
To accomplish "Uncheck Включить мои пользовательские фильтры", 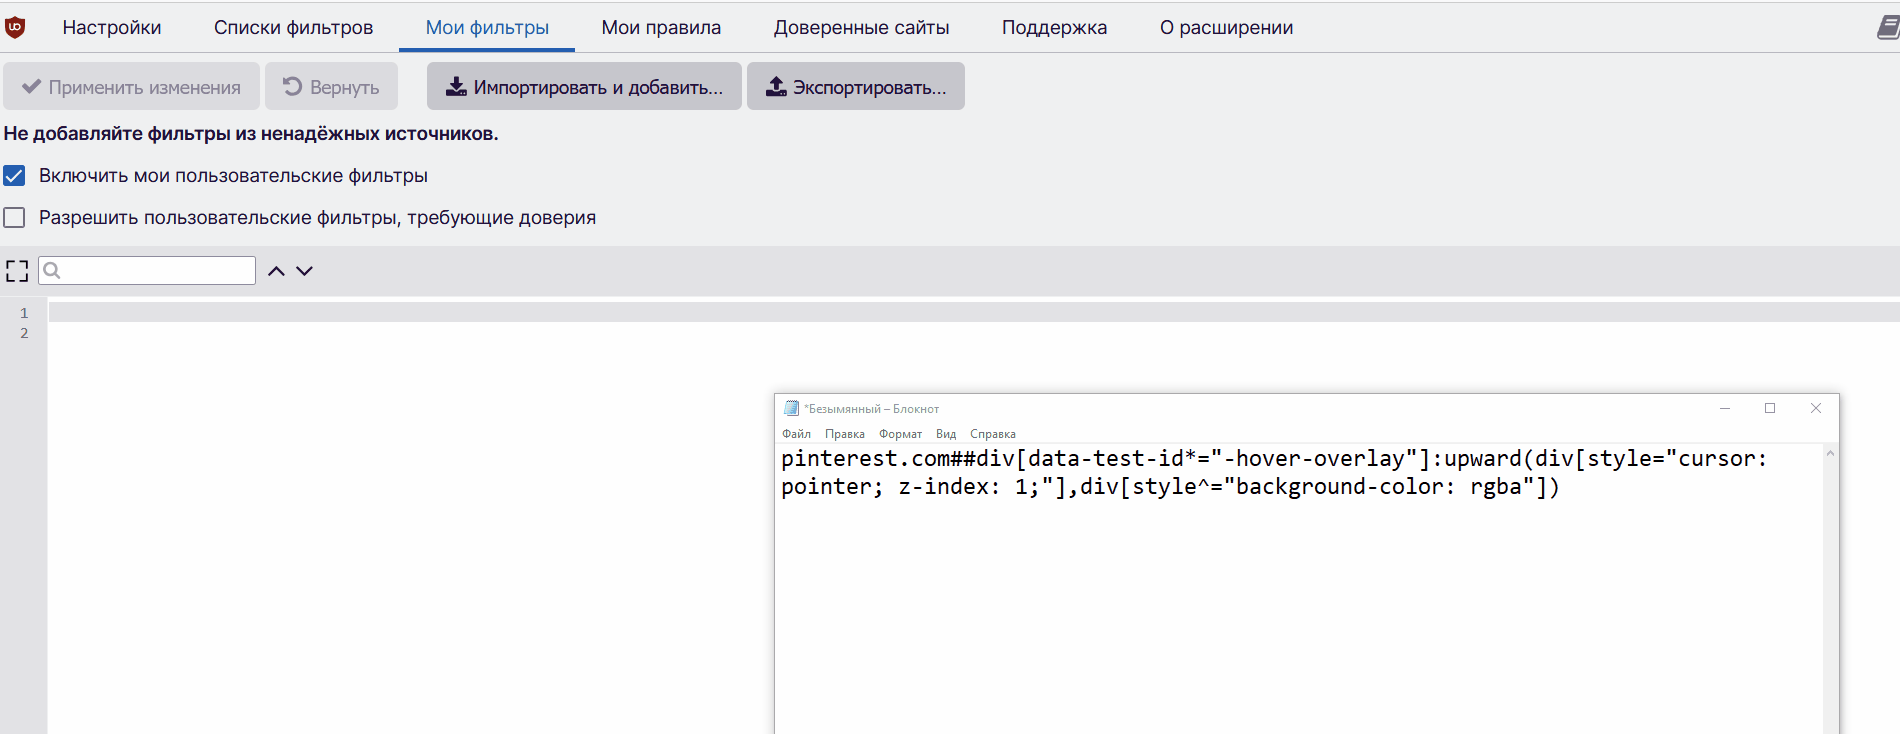I will click(14, 176).
